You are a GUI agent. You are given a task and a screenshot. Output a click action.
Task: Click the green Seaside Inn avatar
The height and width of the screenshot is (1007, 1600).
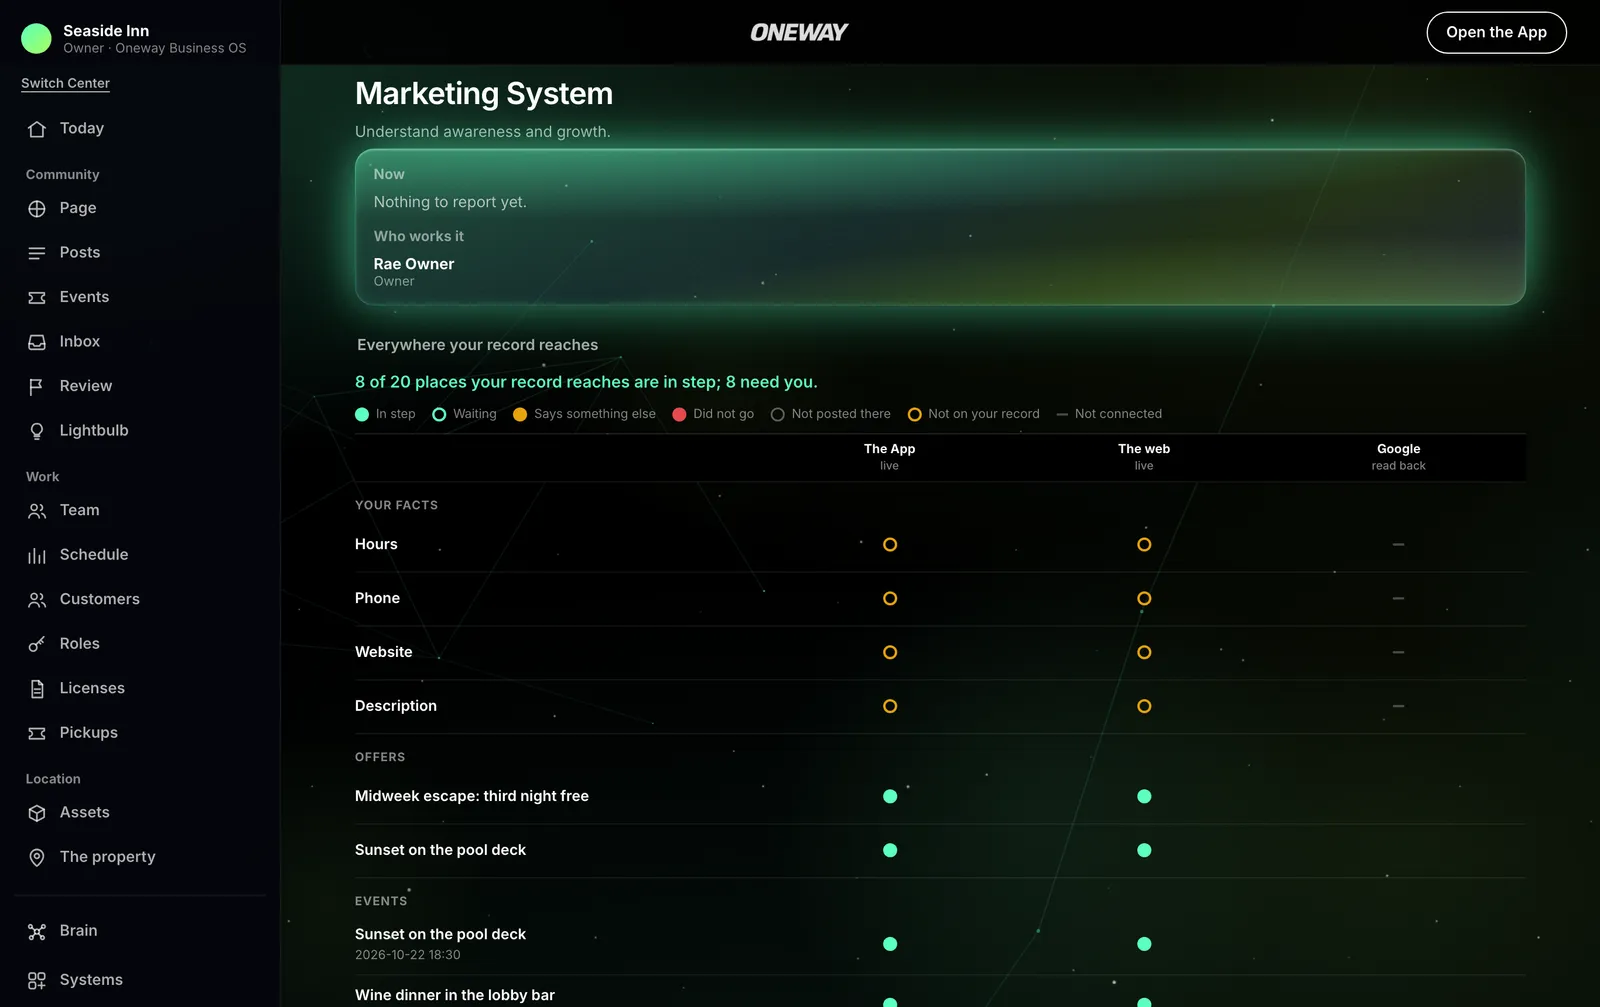36,38
